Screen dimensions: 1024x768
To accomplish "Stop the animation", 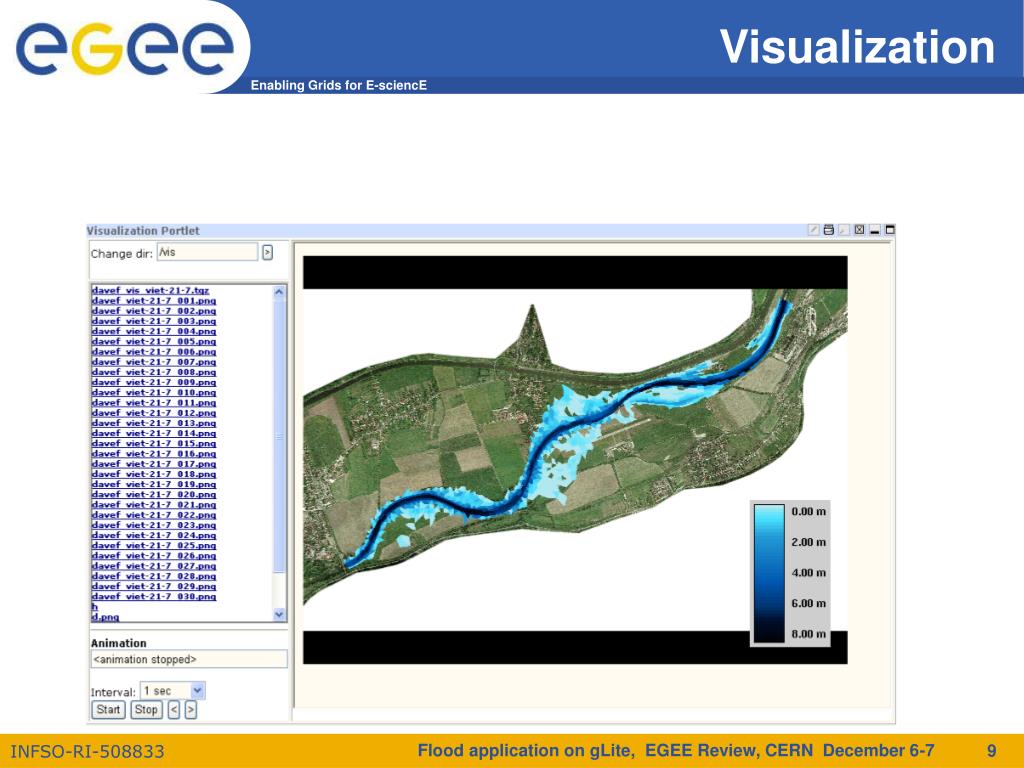I will coord(146,710).
